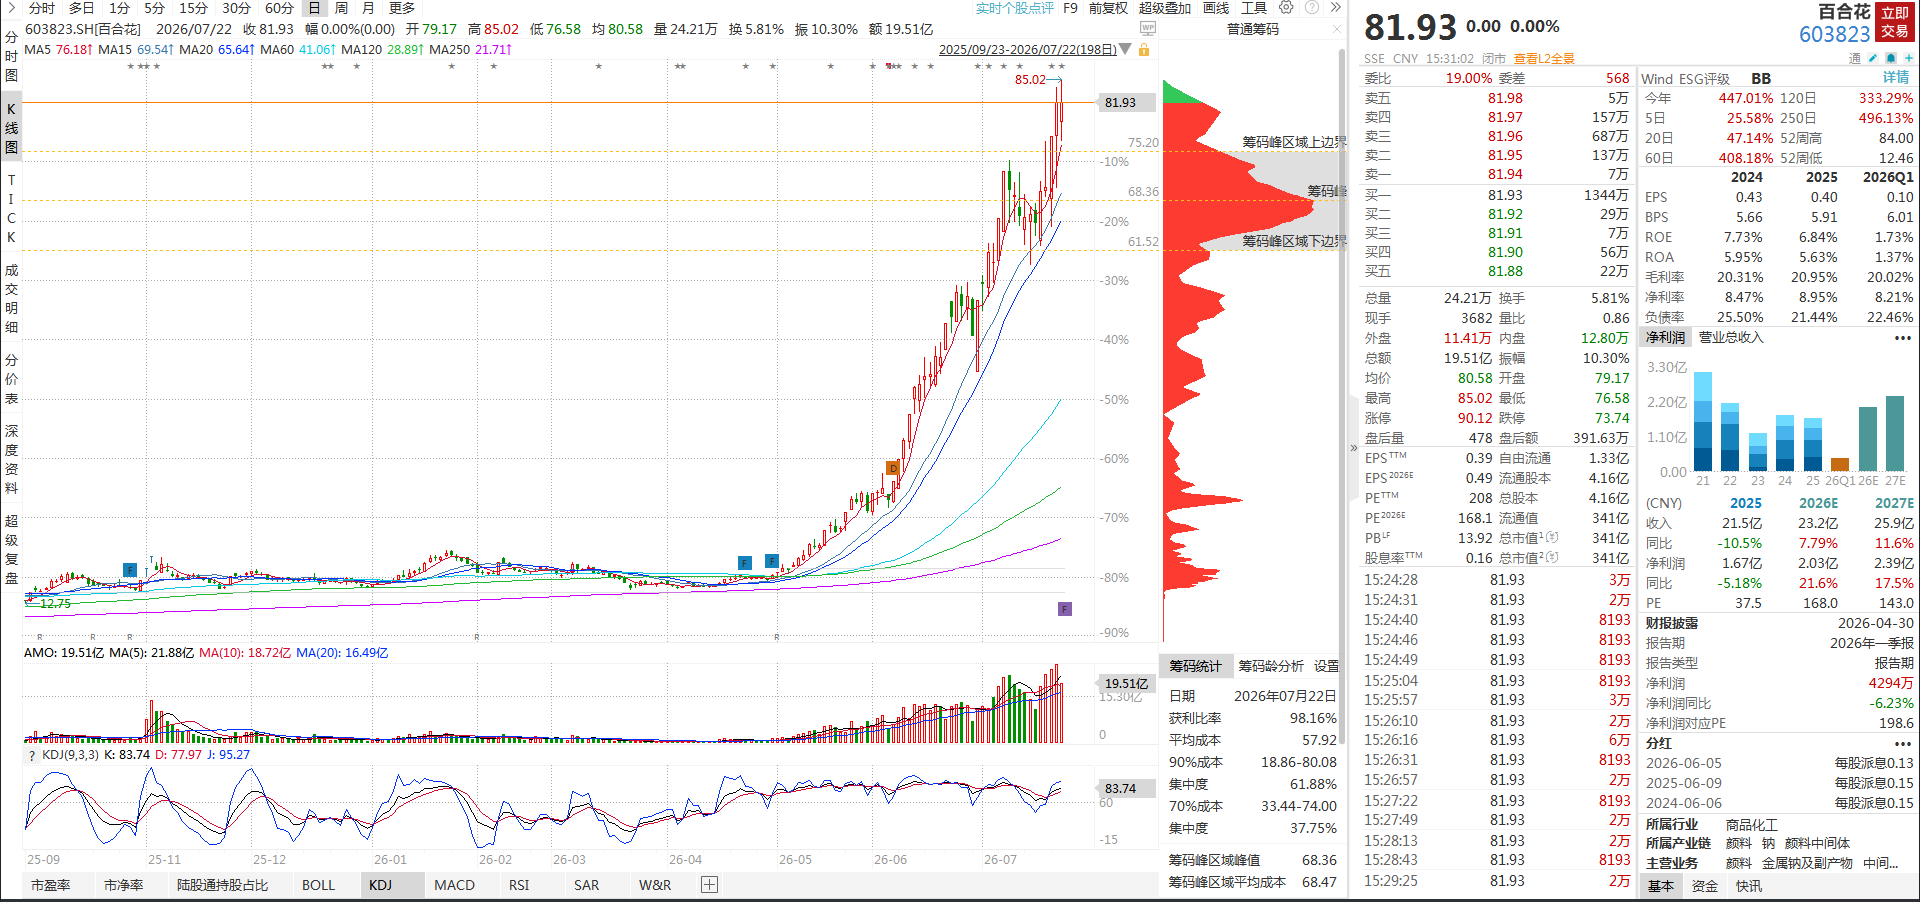The height and width of the screenshot is (902, 1920).
Task: Open the 实时个股点评 link
Action: [1015, 8]
